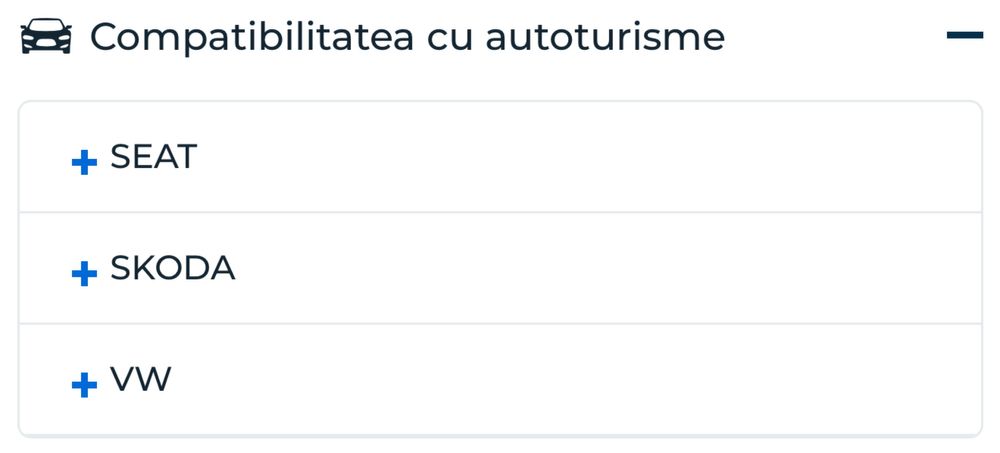Expand the SEAT accordion row

click(x=500, y=157)
